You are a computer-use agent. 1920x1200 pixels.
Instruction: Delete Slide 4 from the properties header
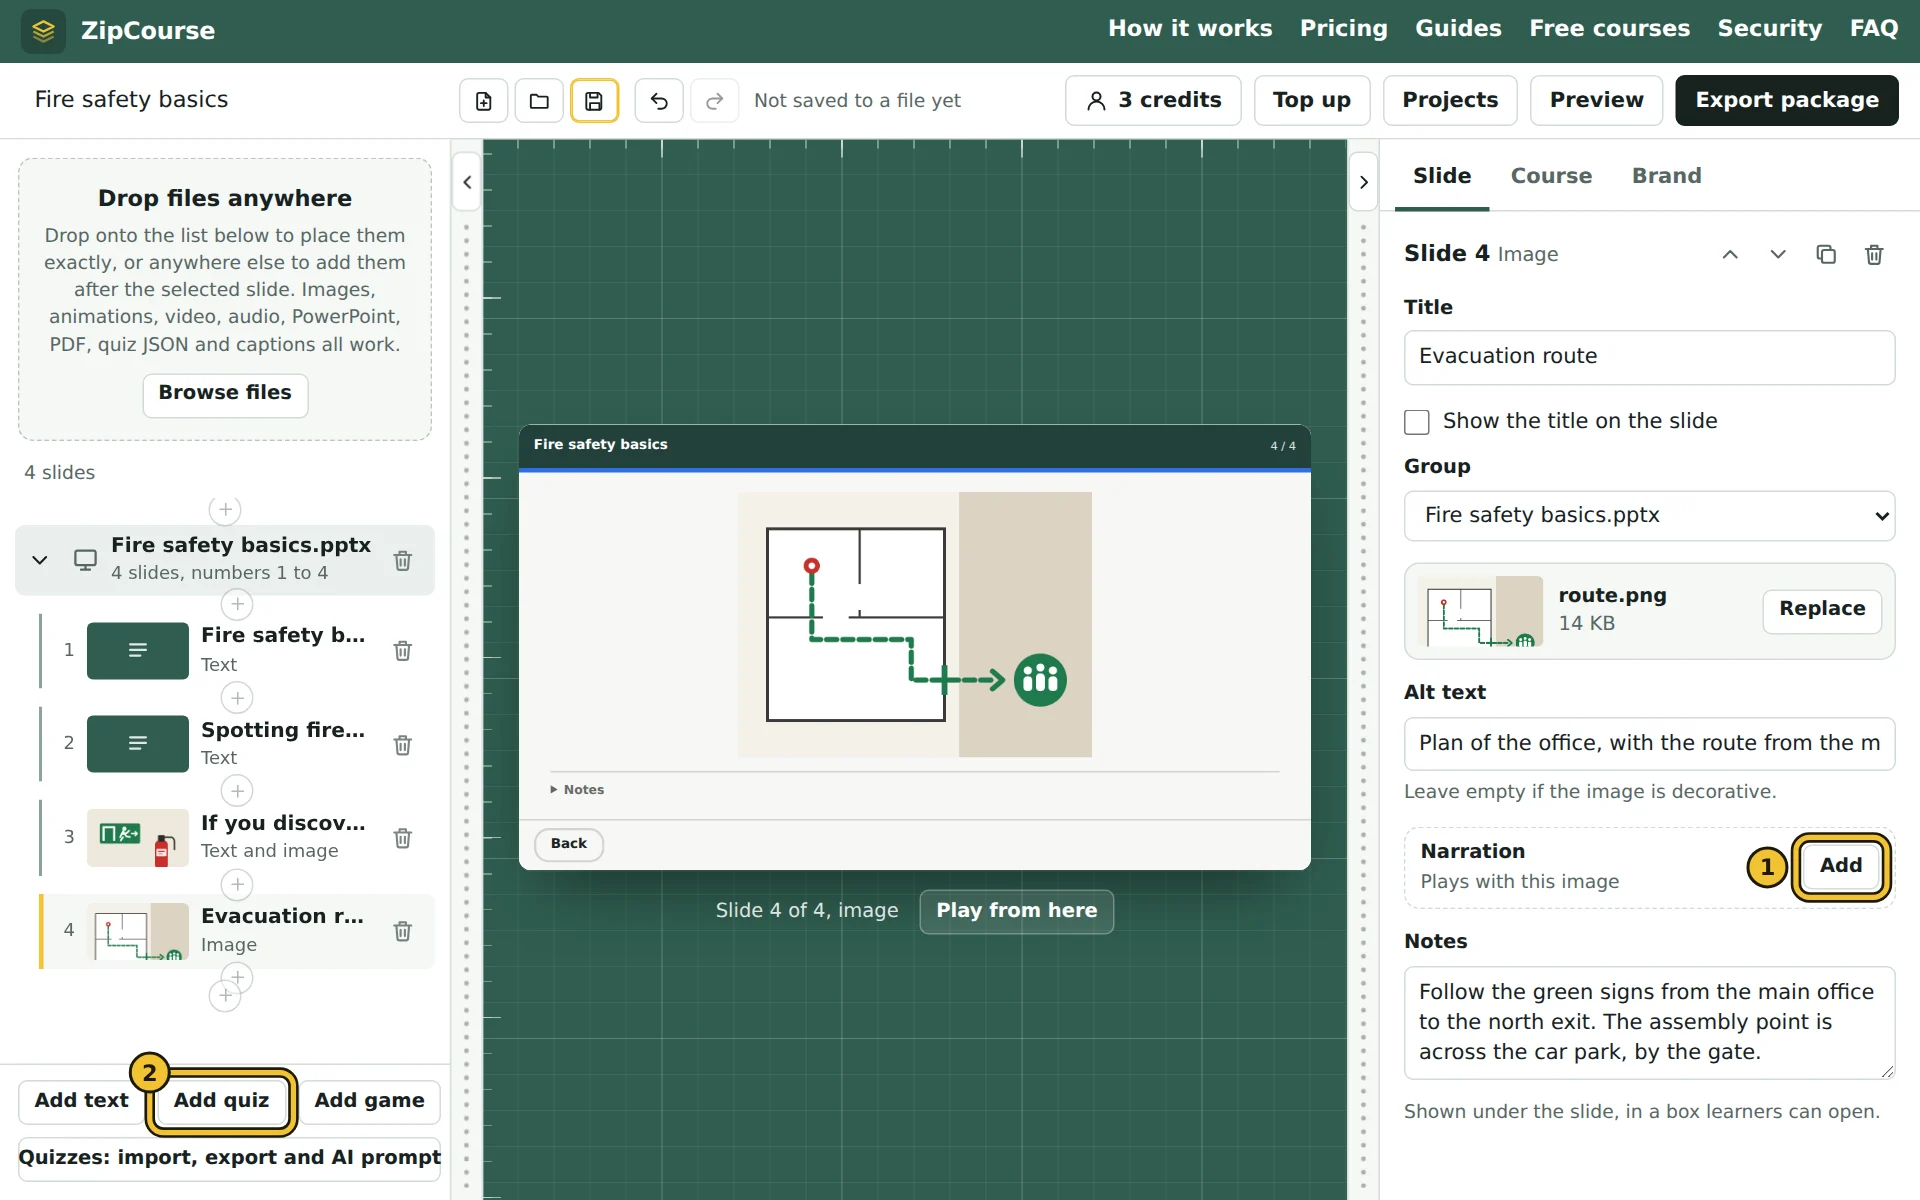(x=1874, y=255)
